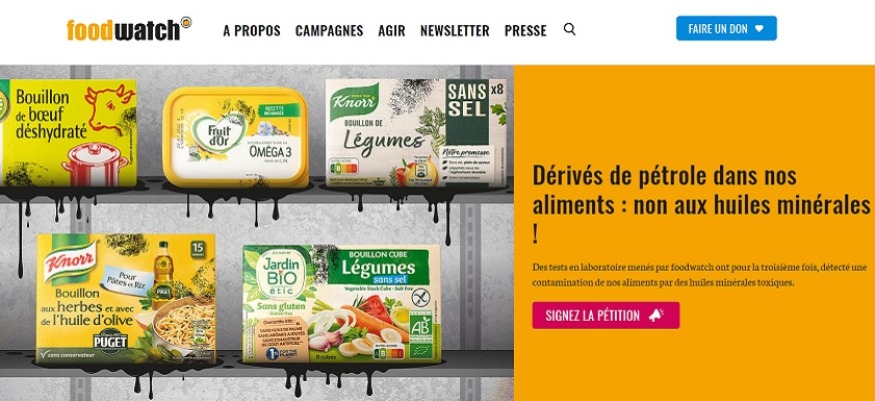
Task: Click bell icon on petition button
Action: click(656, 316)
